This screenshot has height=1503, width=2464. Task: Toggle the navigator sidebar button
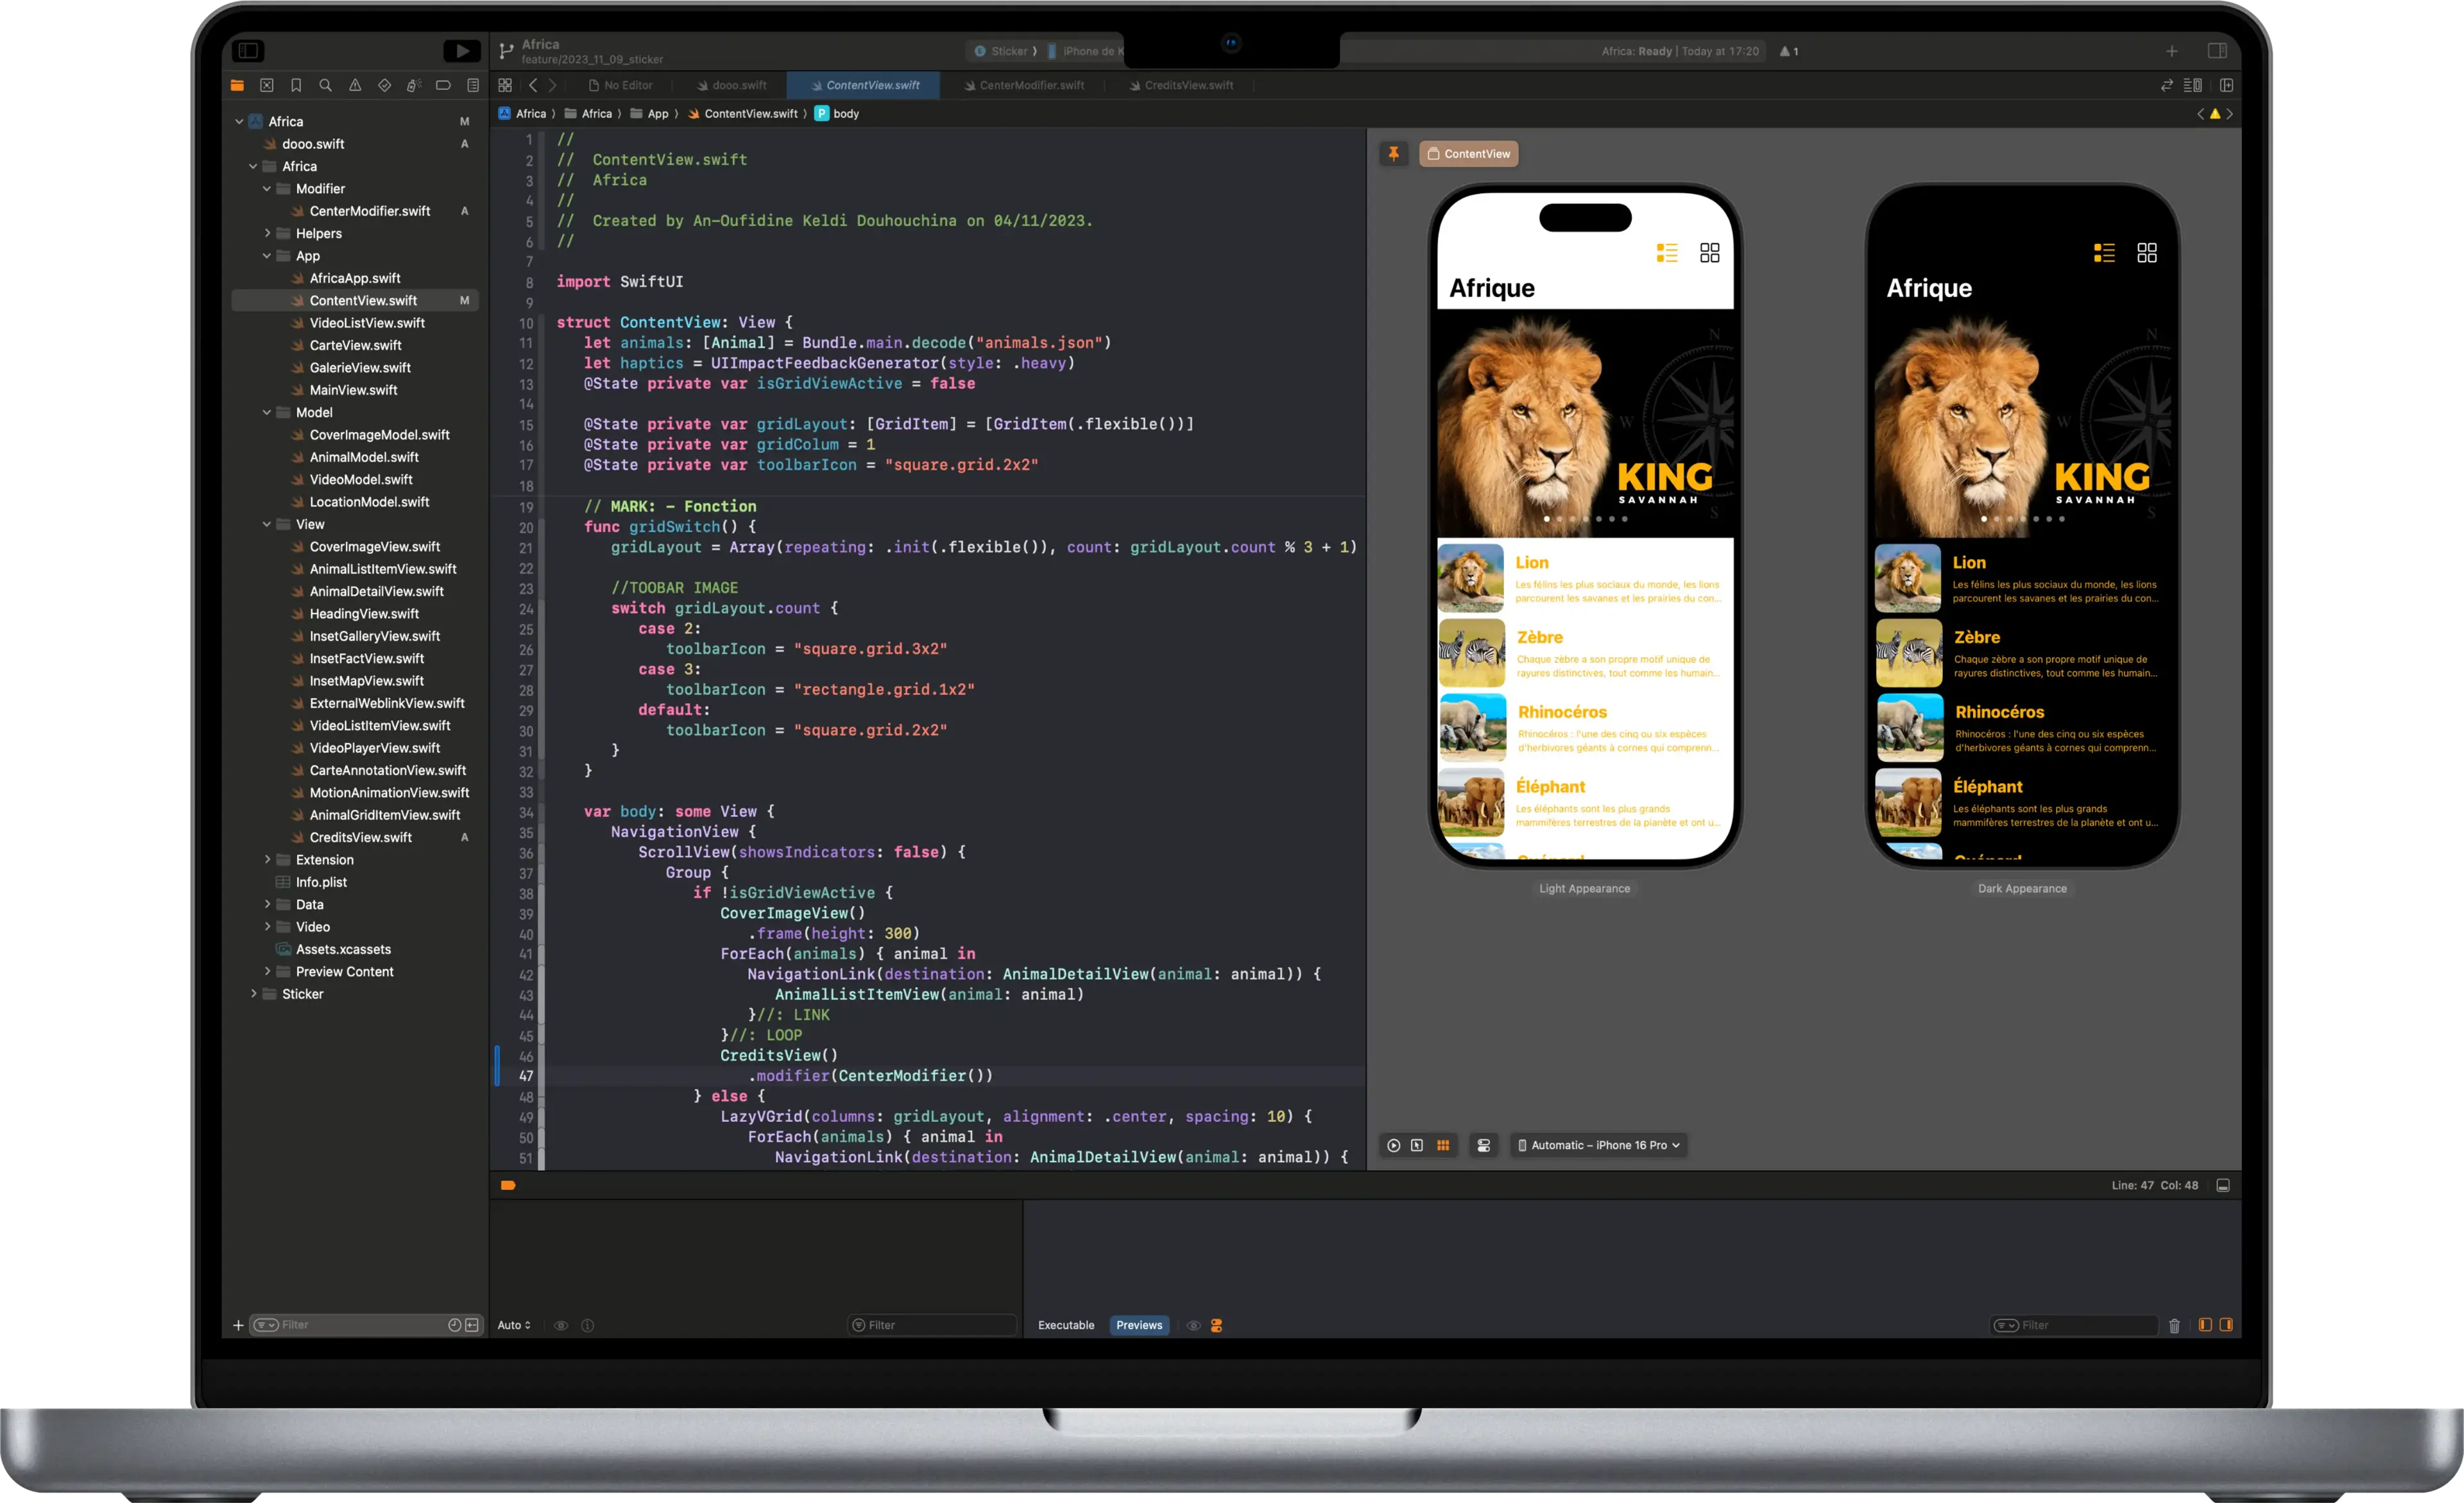coord(248,50)
